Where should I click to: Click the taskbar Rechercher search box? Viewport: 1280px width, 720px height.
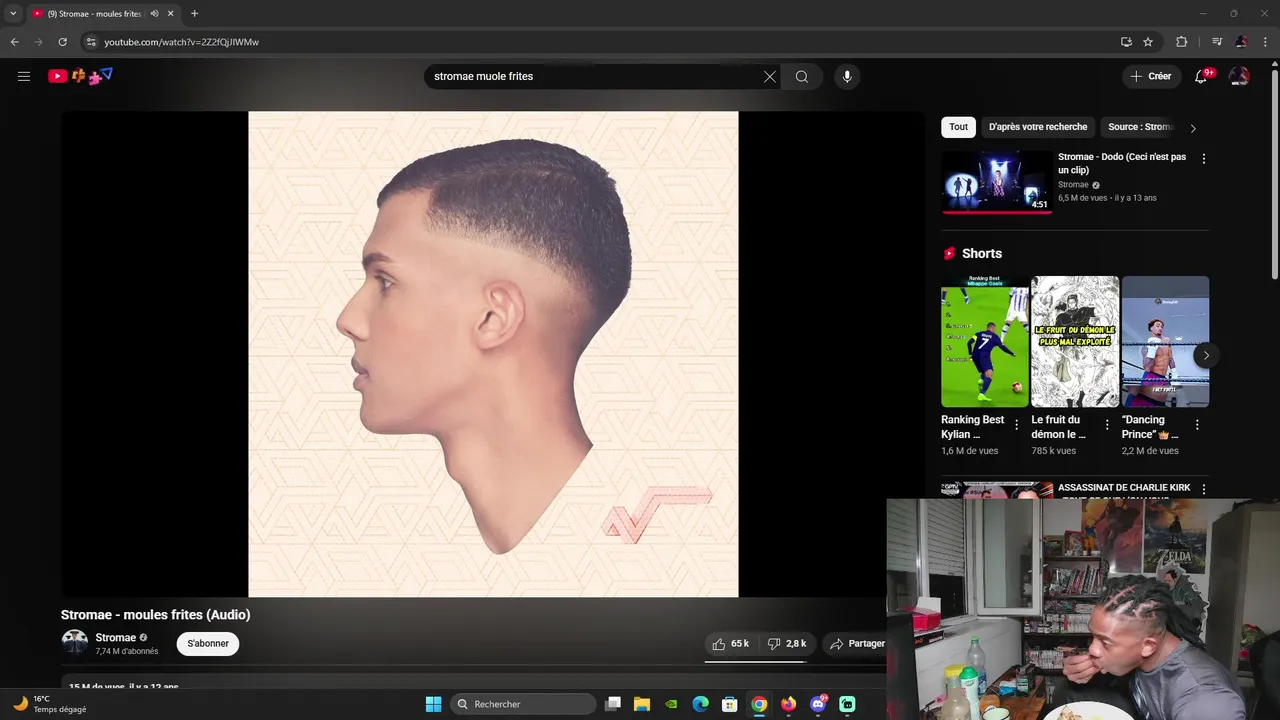(523, 704)
